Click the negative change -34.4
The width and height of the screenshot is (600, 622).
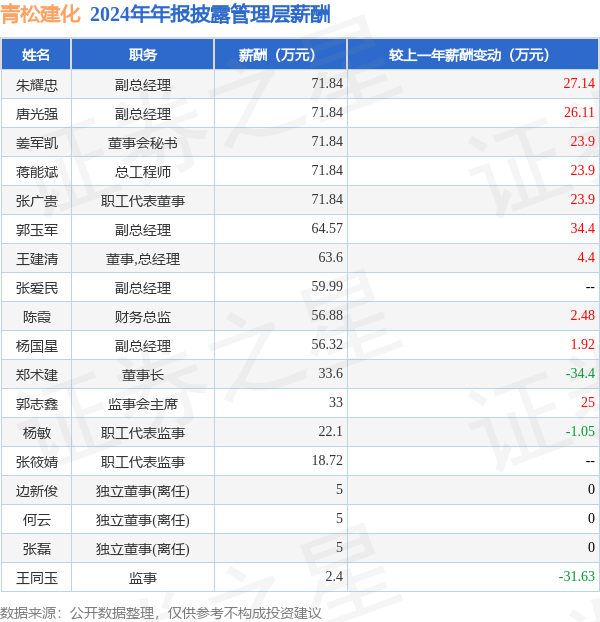580,373
